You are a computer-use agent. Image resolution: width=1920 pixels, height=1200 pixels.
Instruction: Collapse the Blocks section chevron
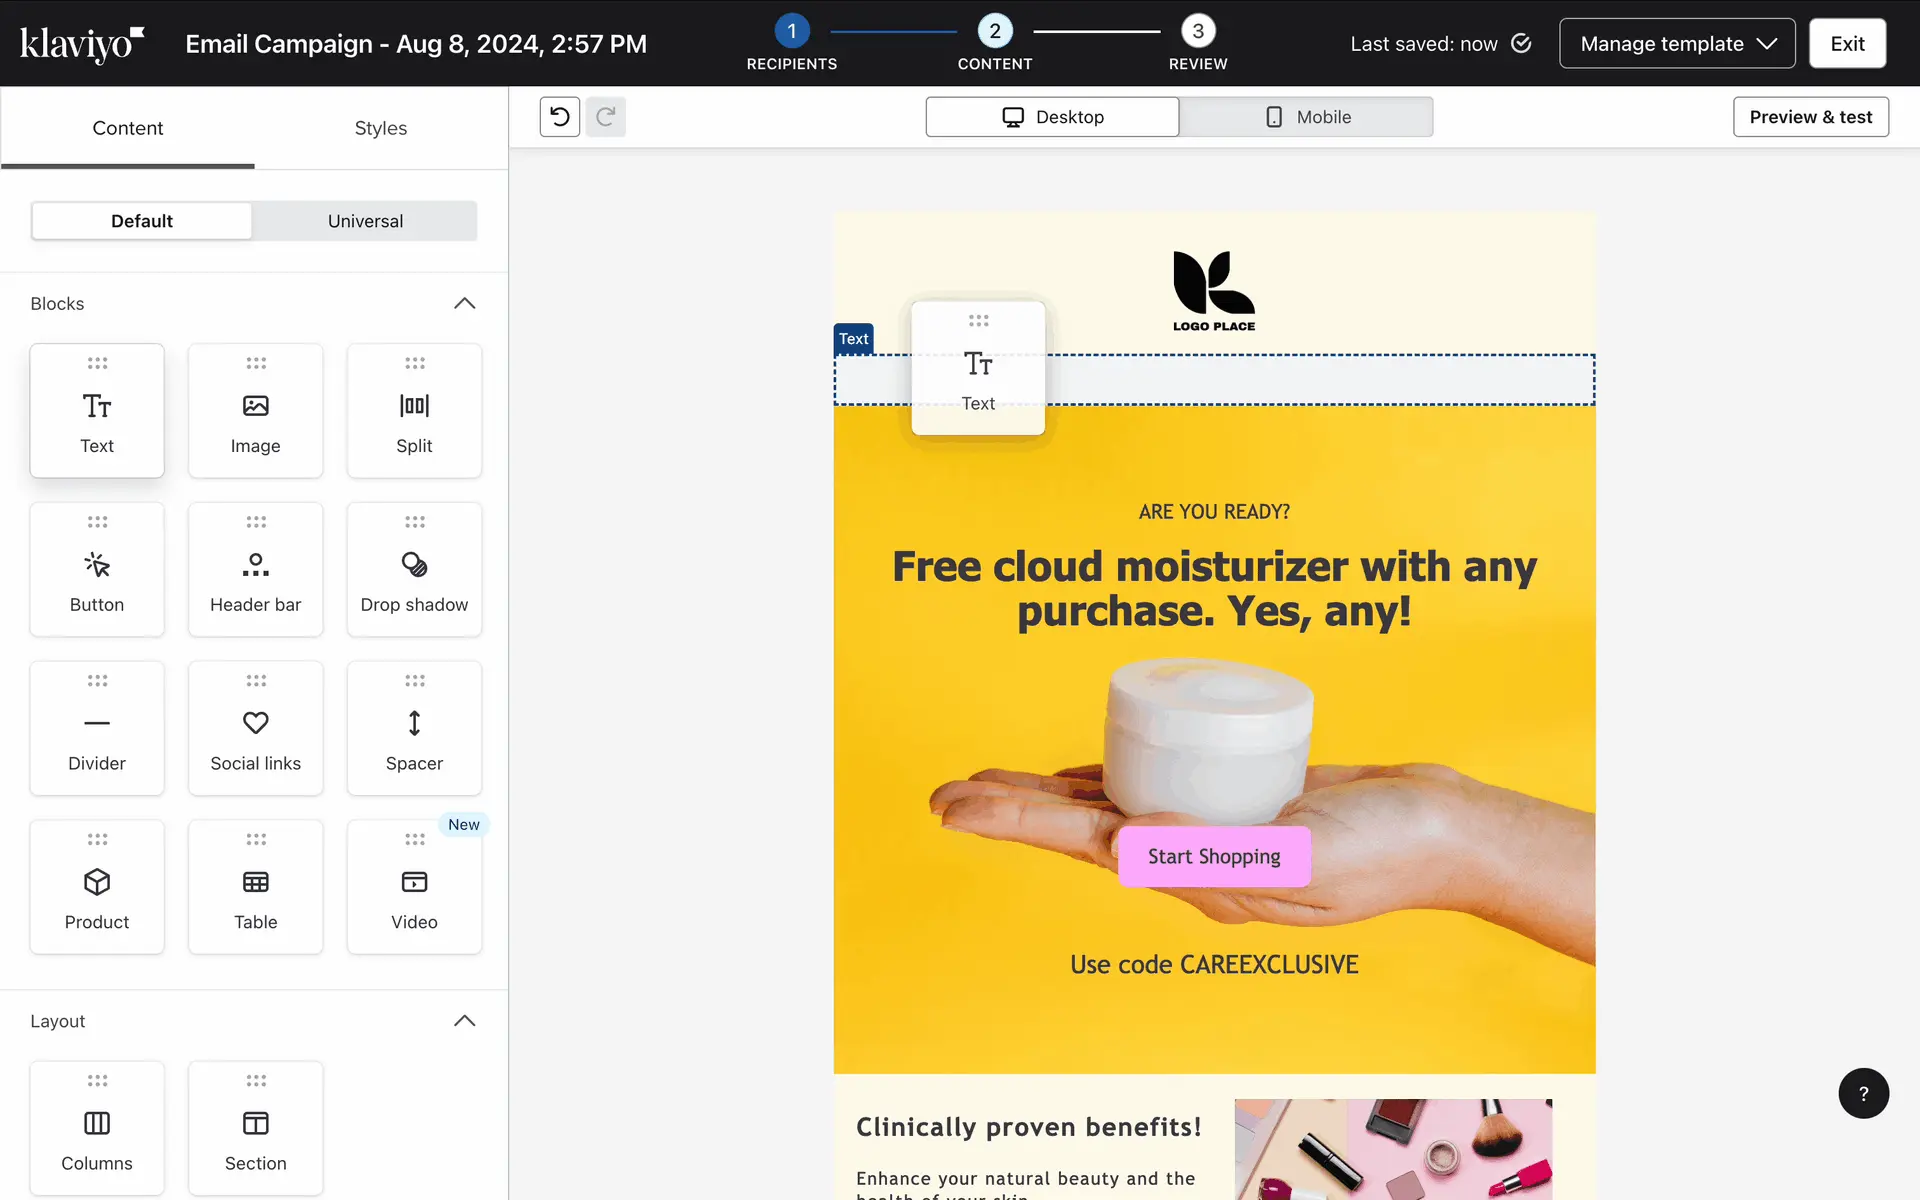pyautogui.click(x=464, y=303)
